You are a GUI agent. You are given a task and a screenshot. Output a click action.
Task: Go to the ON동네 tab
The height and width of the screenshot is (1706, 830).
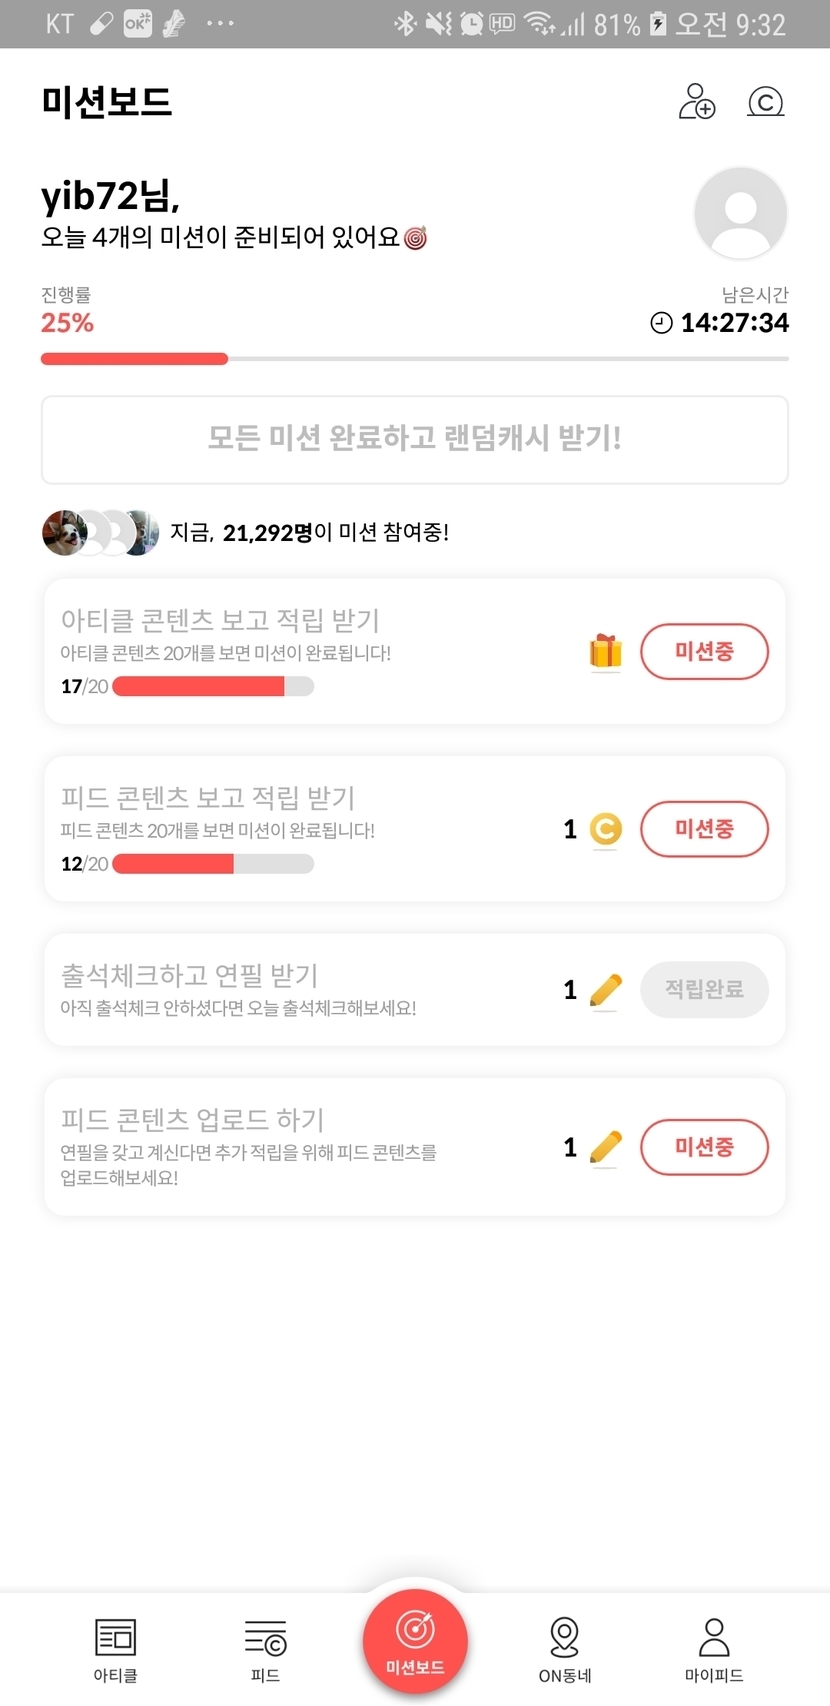tap(564, 1649)
